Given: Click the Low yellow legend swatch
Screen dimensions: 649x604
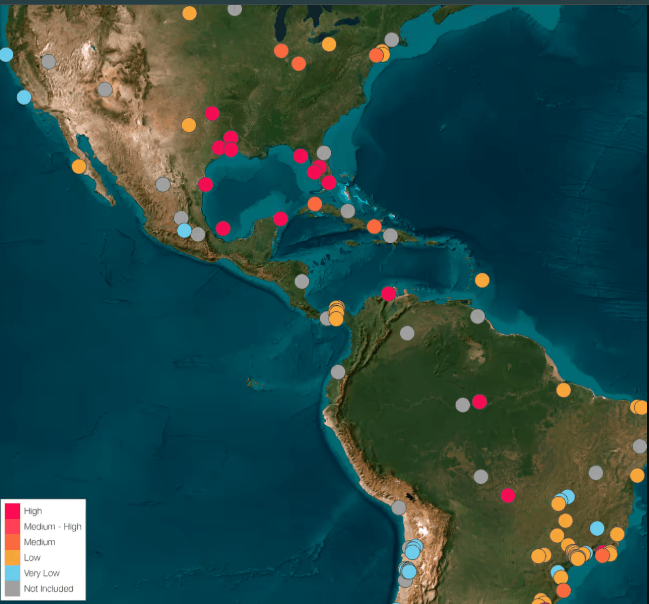Looking at the screenshot, I should pyautogui.click(x=12, y=557).
